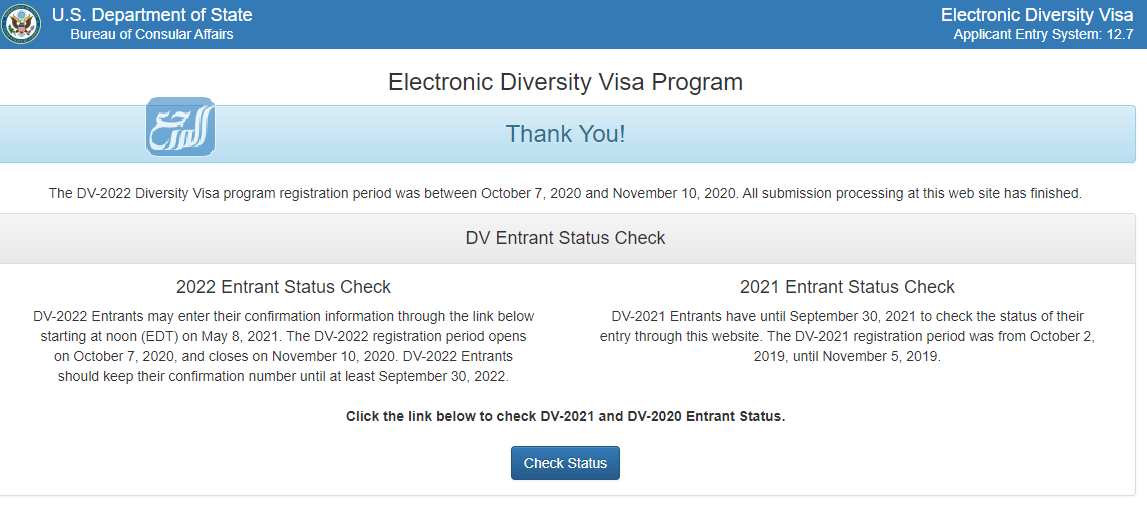The width and height of the screenshot is (1147, 516).
Task: Click the DV-2022 registration period finished notice
Action: tap(565, 193)
